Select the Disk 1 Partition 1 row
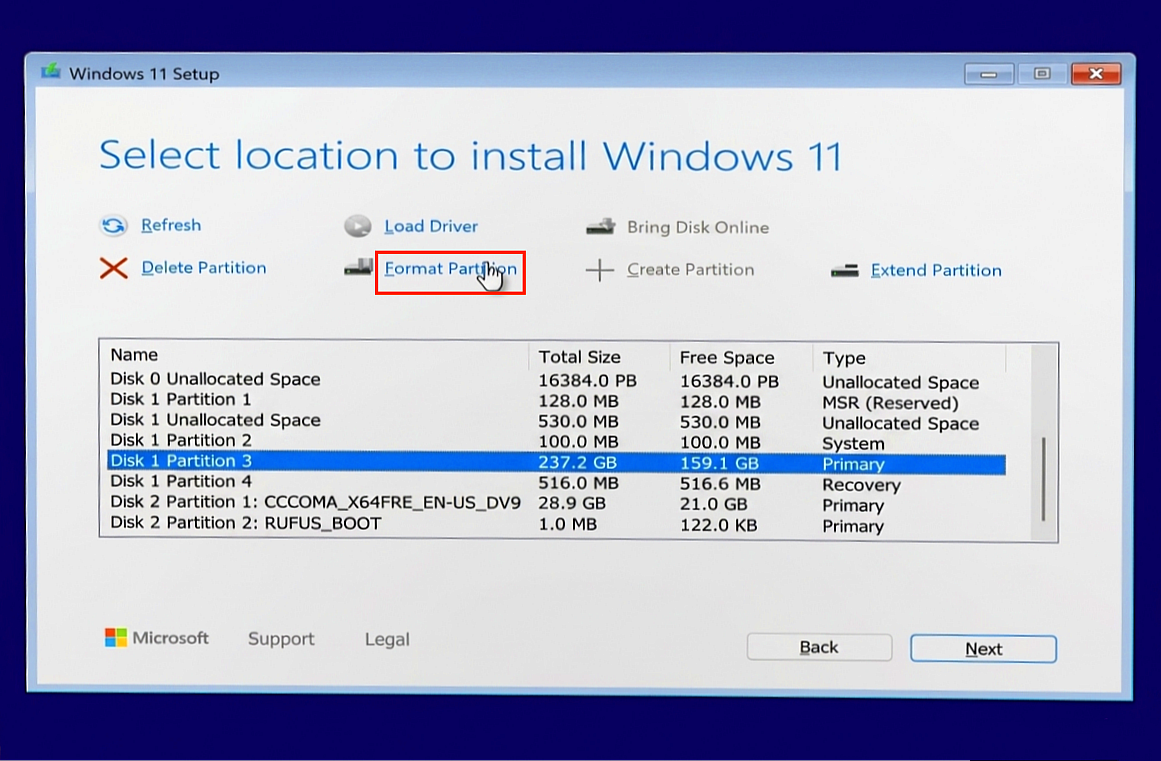This screenshot has height=761, width=1161. click(556, 400)
